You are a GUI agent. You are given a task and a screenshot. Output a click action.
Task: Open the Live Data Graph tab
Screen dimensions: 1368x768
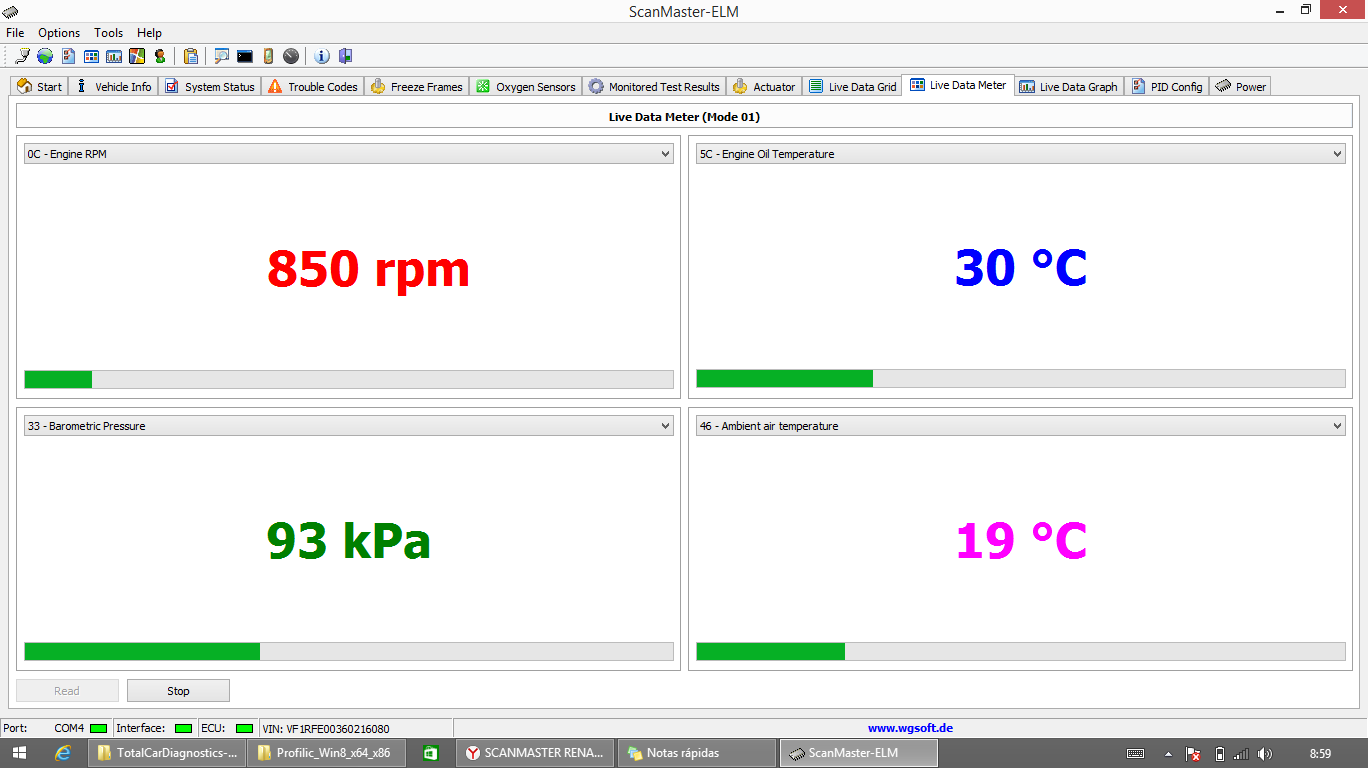1069,87
